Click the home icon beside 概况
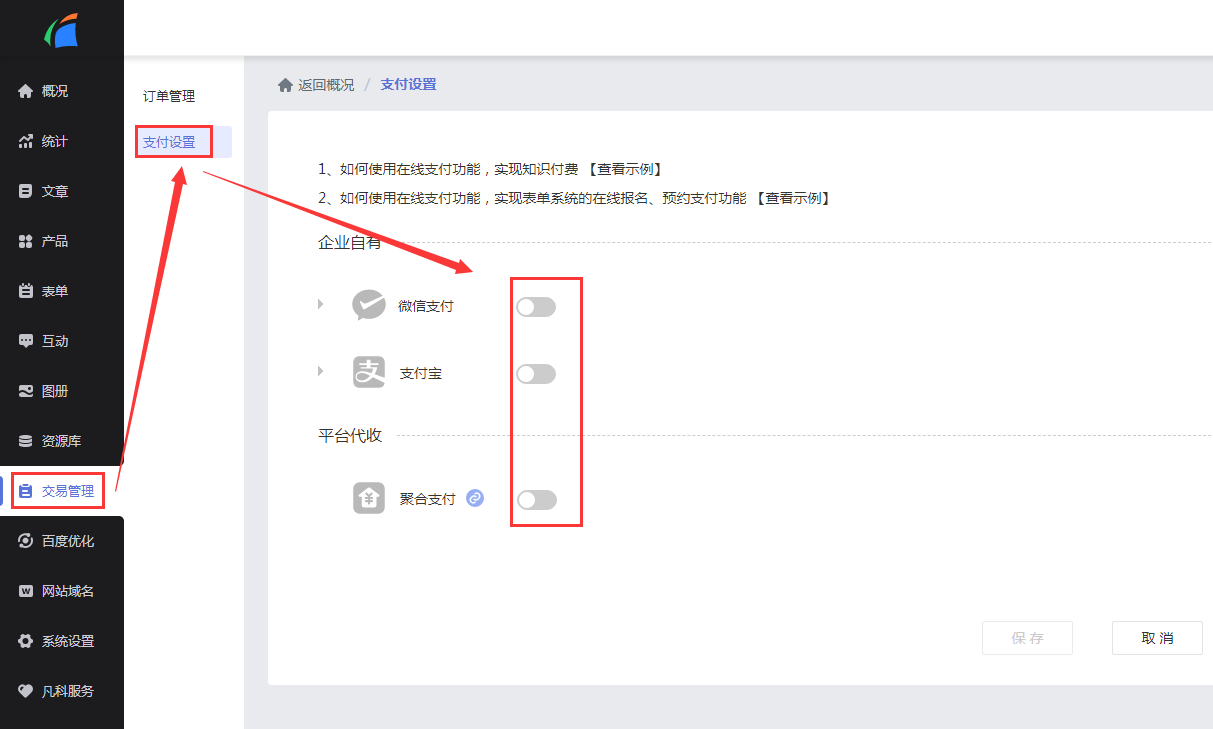 tap(26, 91)
